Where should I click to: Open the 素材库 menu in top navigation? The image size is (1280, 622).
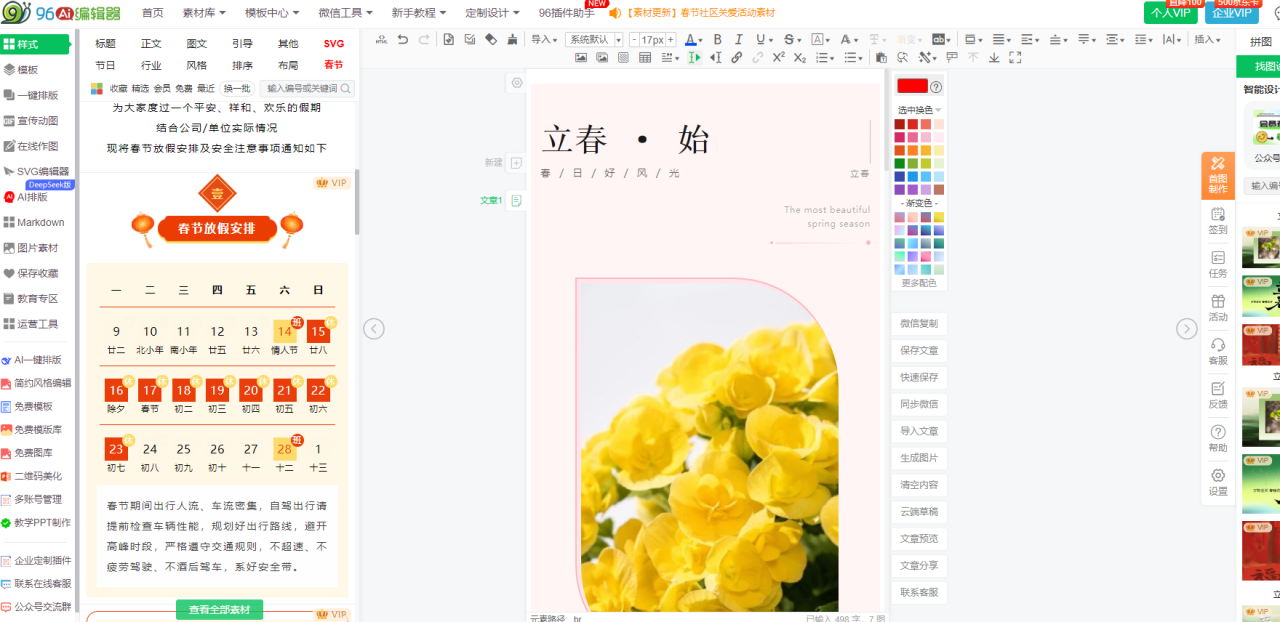pos(204,13)
